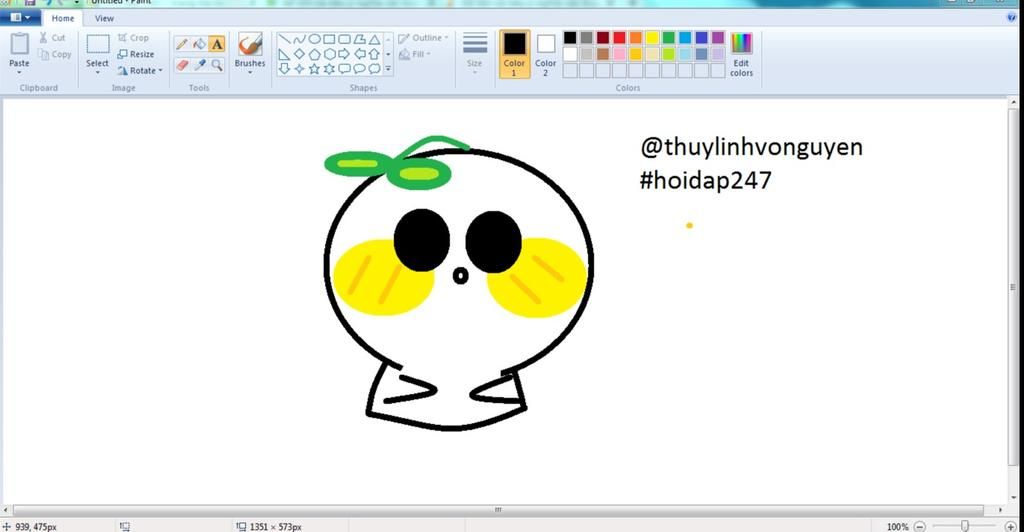The width and height of the screenshot is (1024, 532).
Task: Choose the Triangle shape
Action: pos(374,39)
